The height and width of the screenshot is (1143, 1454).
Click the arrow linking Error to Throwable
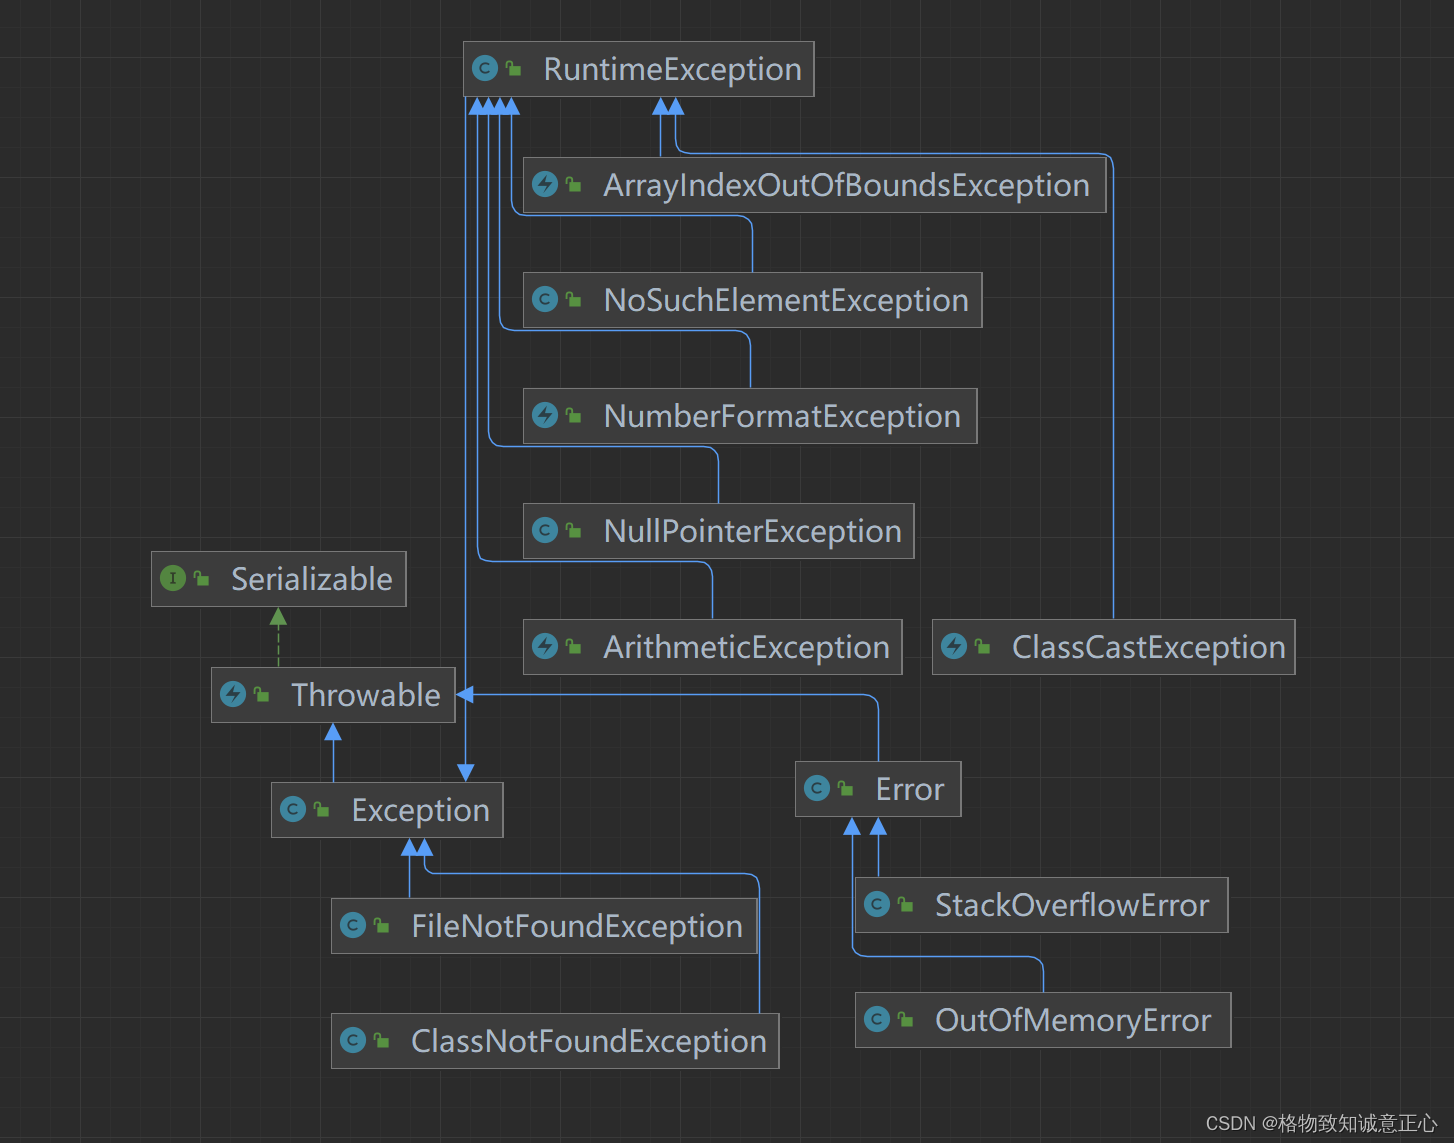650,694
